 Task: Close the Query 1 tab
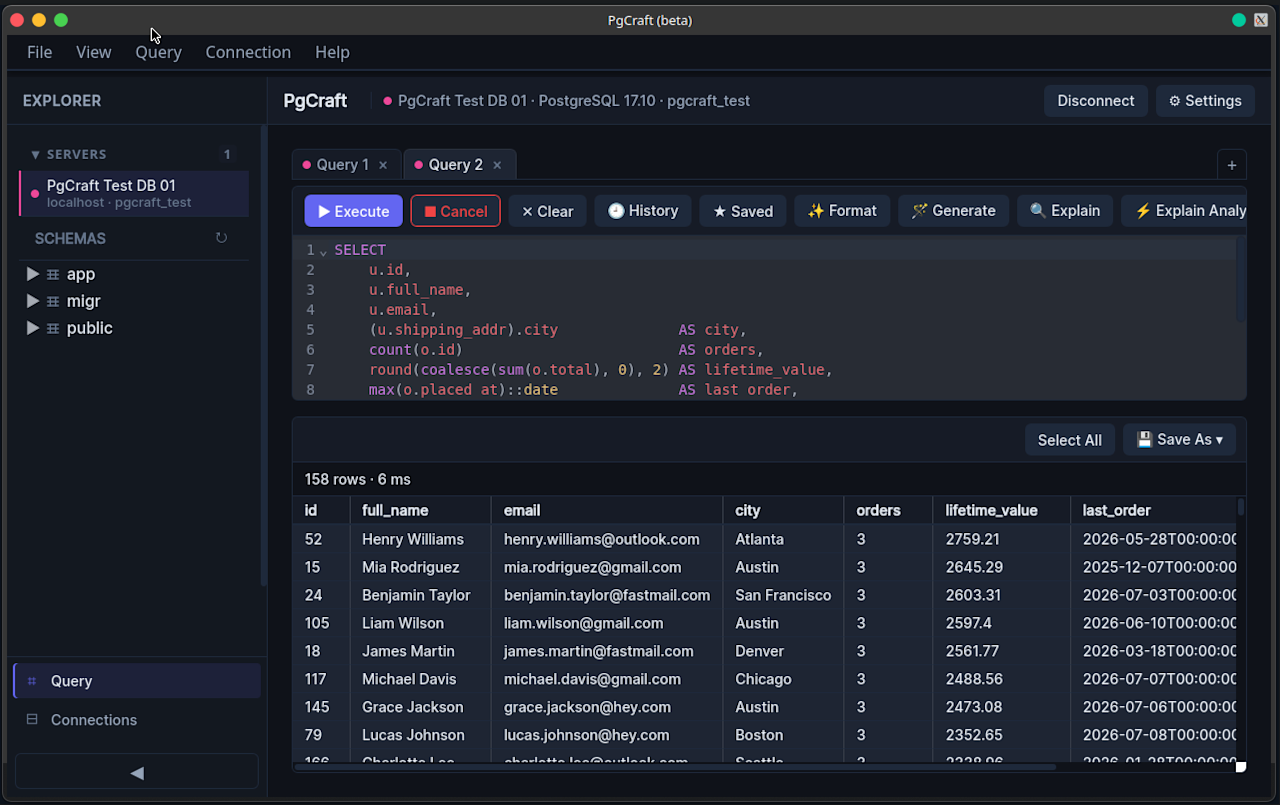[x=383, y=165]
